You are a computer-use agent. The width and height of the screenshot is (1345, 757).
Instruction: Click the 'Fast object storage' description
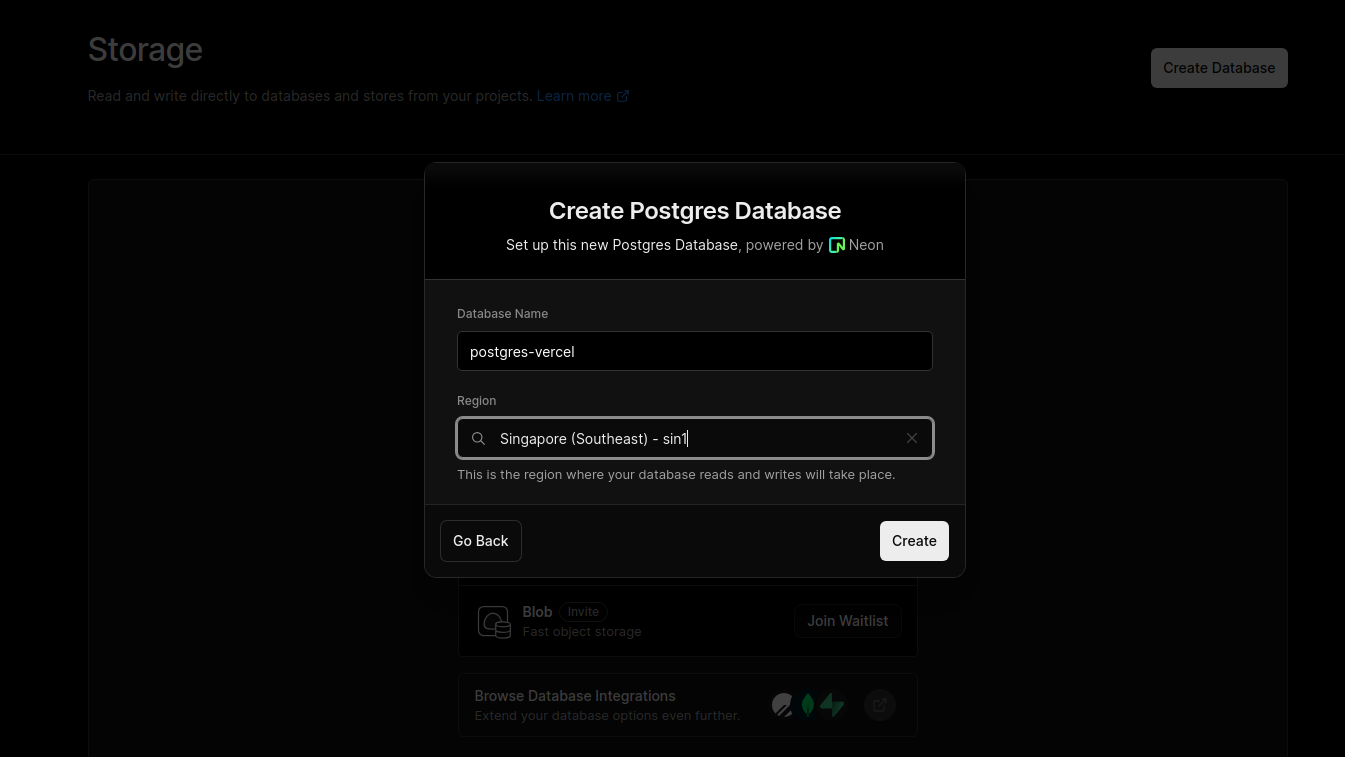tap(582, 632)
